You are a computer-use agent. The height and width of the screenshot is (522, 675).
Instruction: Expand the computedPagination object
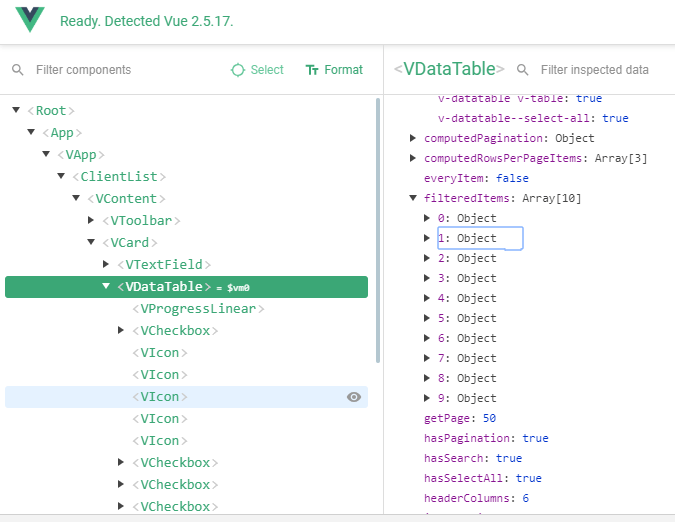[414, 138]
